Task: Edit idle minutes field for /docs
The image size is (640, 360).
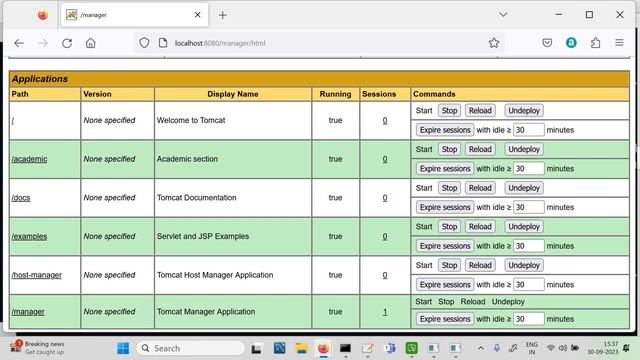Action: pos(529,207)
